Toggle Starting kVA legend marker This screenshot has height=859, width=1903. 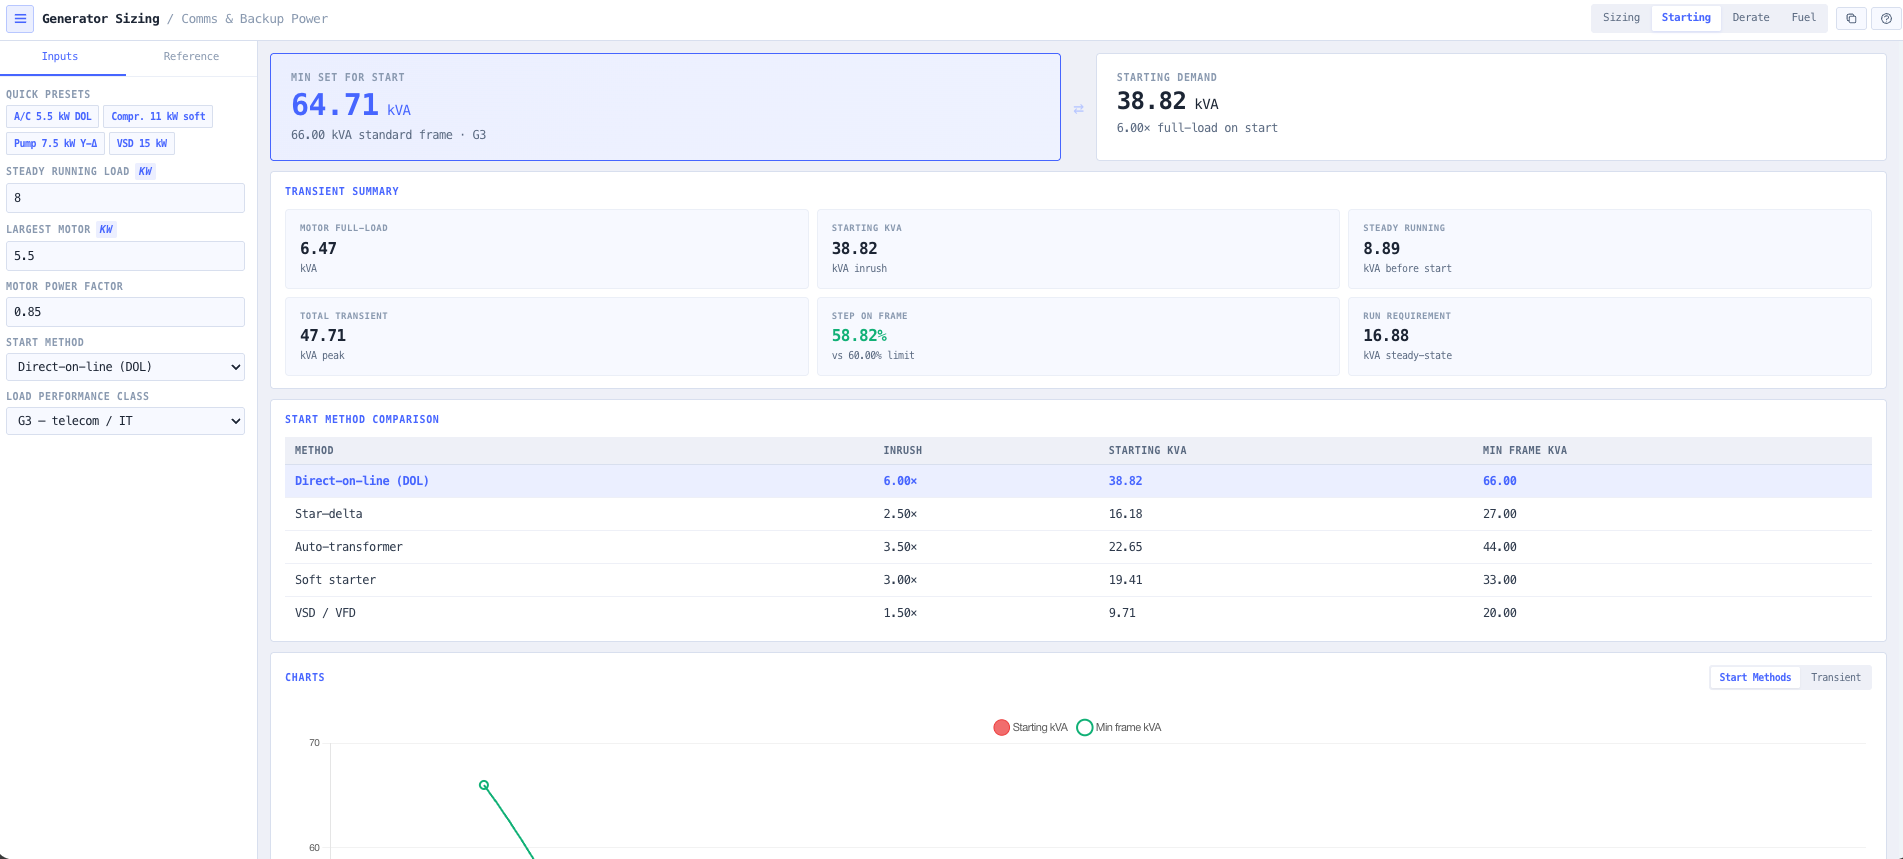coord(1001,728)
